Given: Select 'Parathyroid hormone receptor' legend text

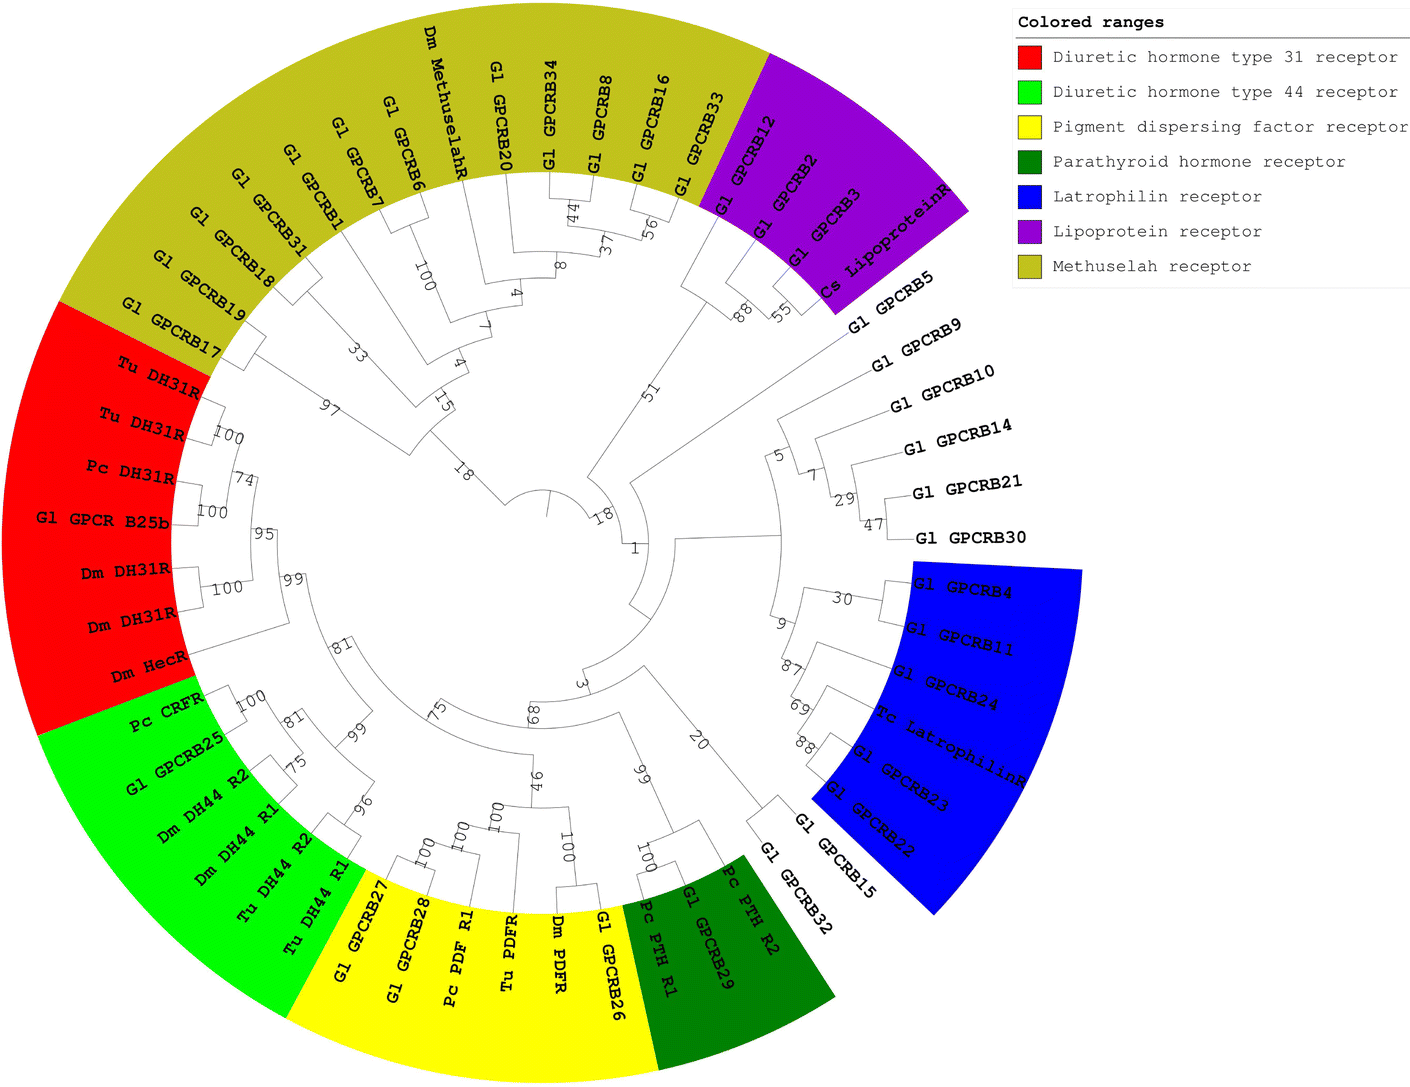Looking at the screenshot, I should [x=1199, y=162].
